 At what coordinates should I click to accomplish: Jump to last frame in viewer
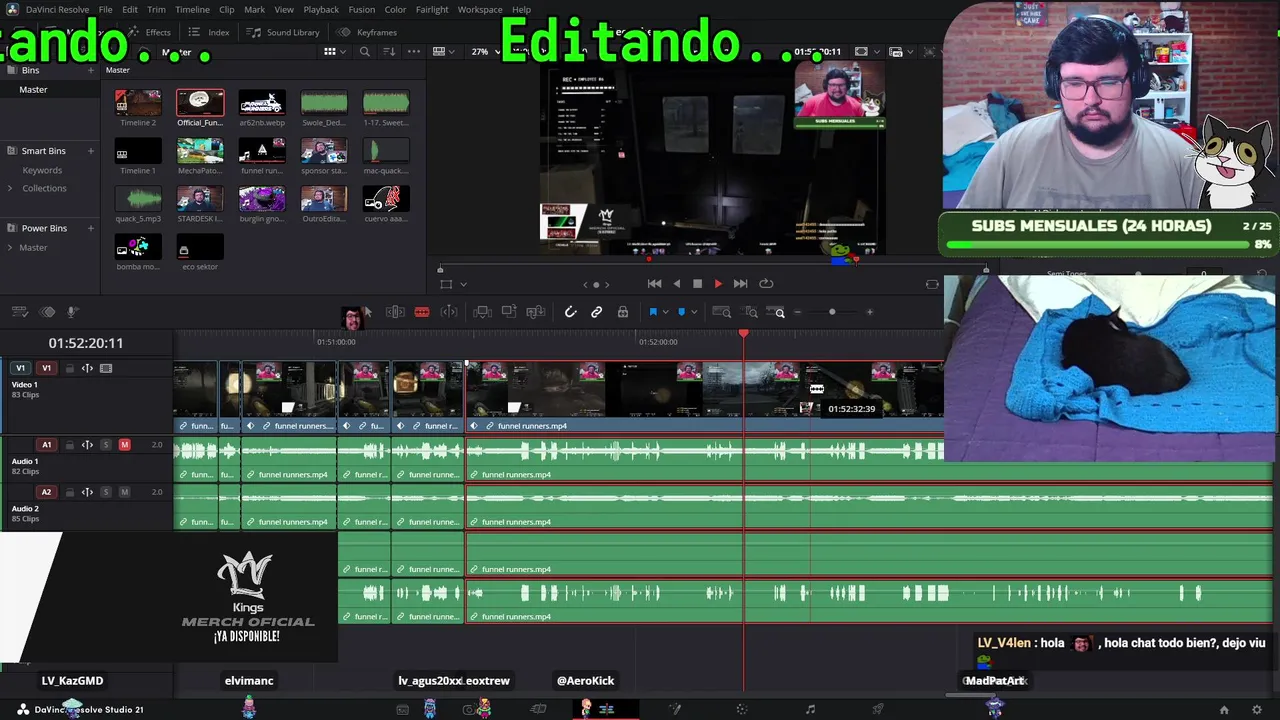click(x=740, y=284)
